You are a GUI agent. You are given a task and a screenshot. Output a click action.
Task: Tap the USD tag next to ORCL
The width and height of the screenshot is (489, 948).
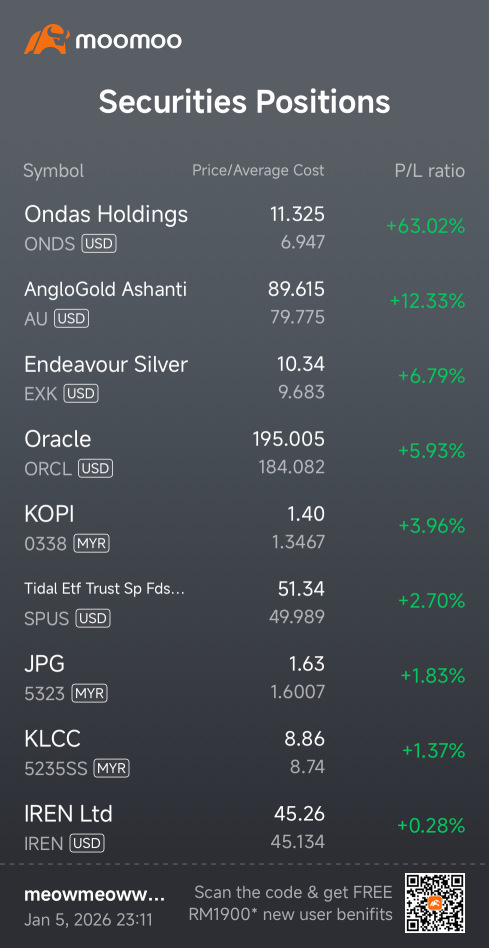point(96,469)
